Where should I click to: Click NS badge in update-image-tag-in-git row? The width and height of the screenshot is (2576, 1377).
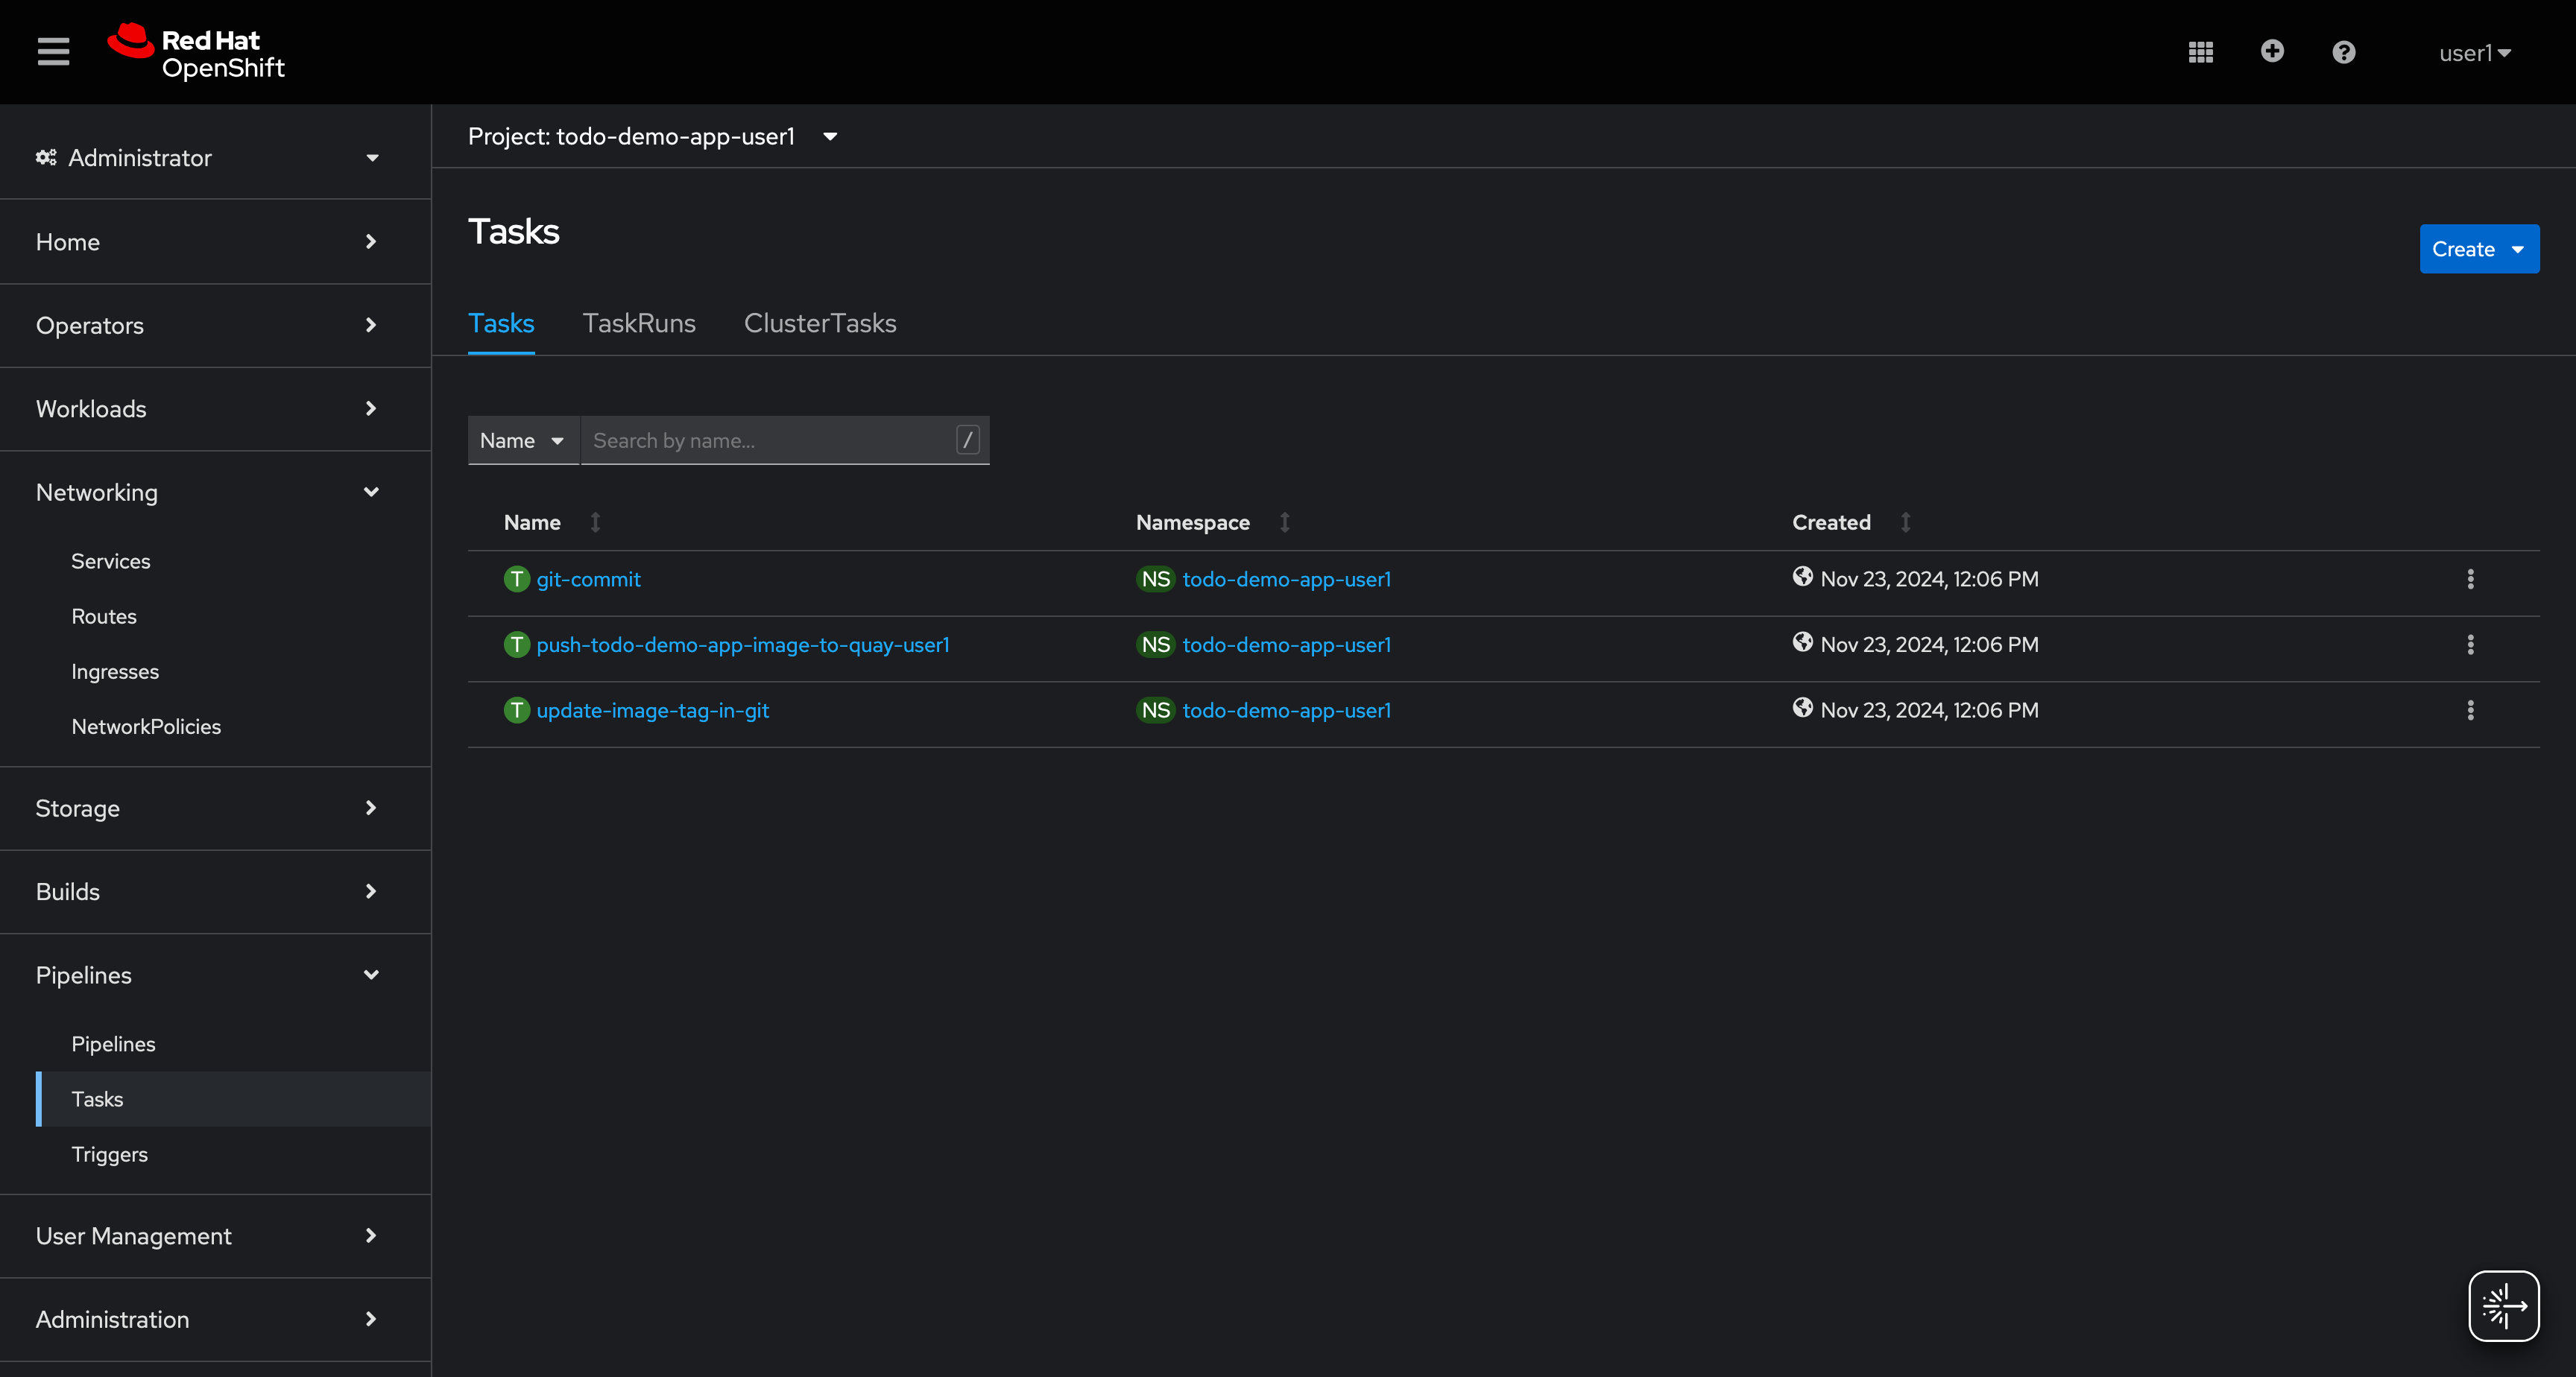1155,710
